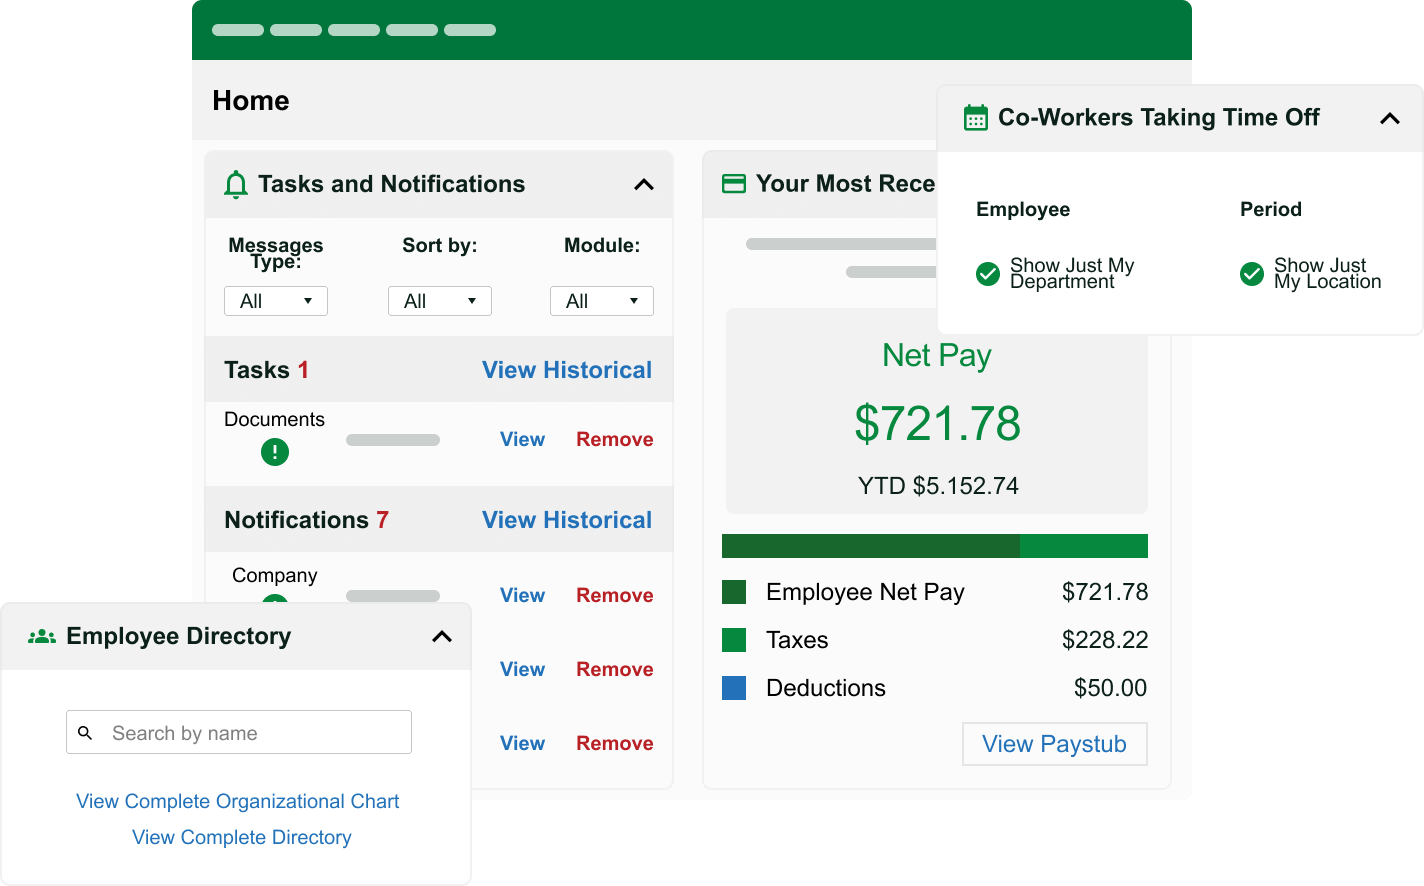1424x886 pixels.
Task: Collapse the Employee Directory panel
Action: click(x=441, y=636)
